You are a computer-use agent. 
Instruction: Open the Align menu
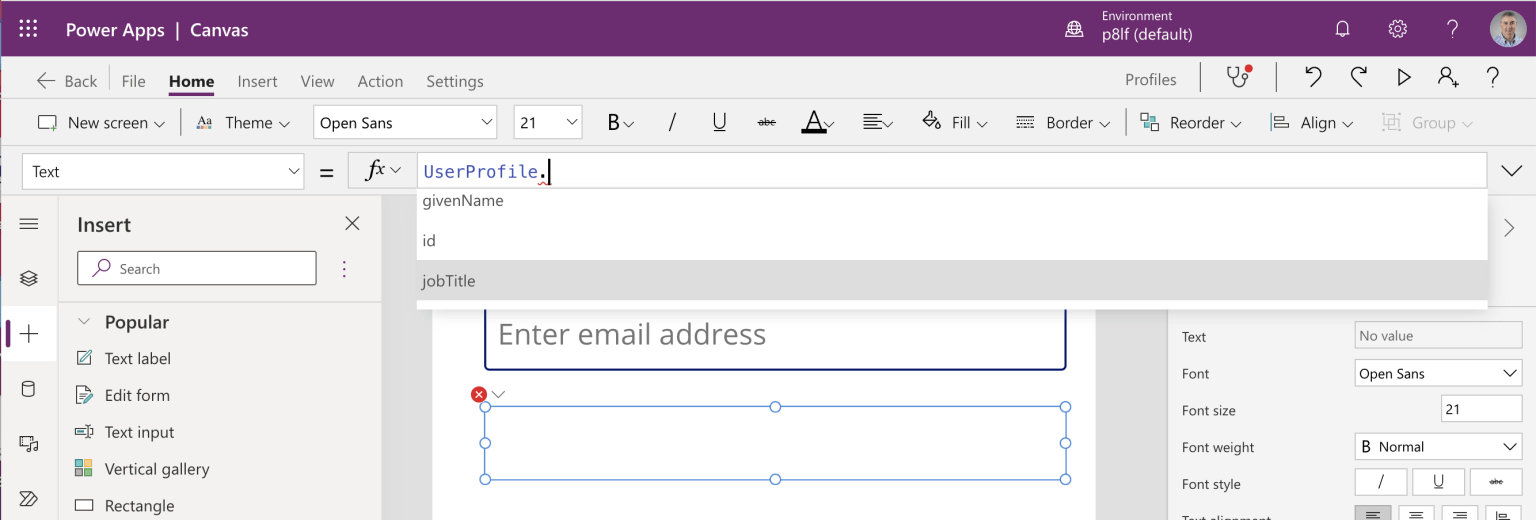(x=1311, y=122)
